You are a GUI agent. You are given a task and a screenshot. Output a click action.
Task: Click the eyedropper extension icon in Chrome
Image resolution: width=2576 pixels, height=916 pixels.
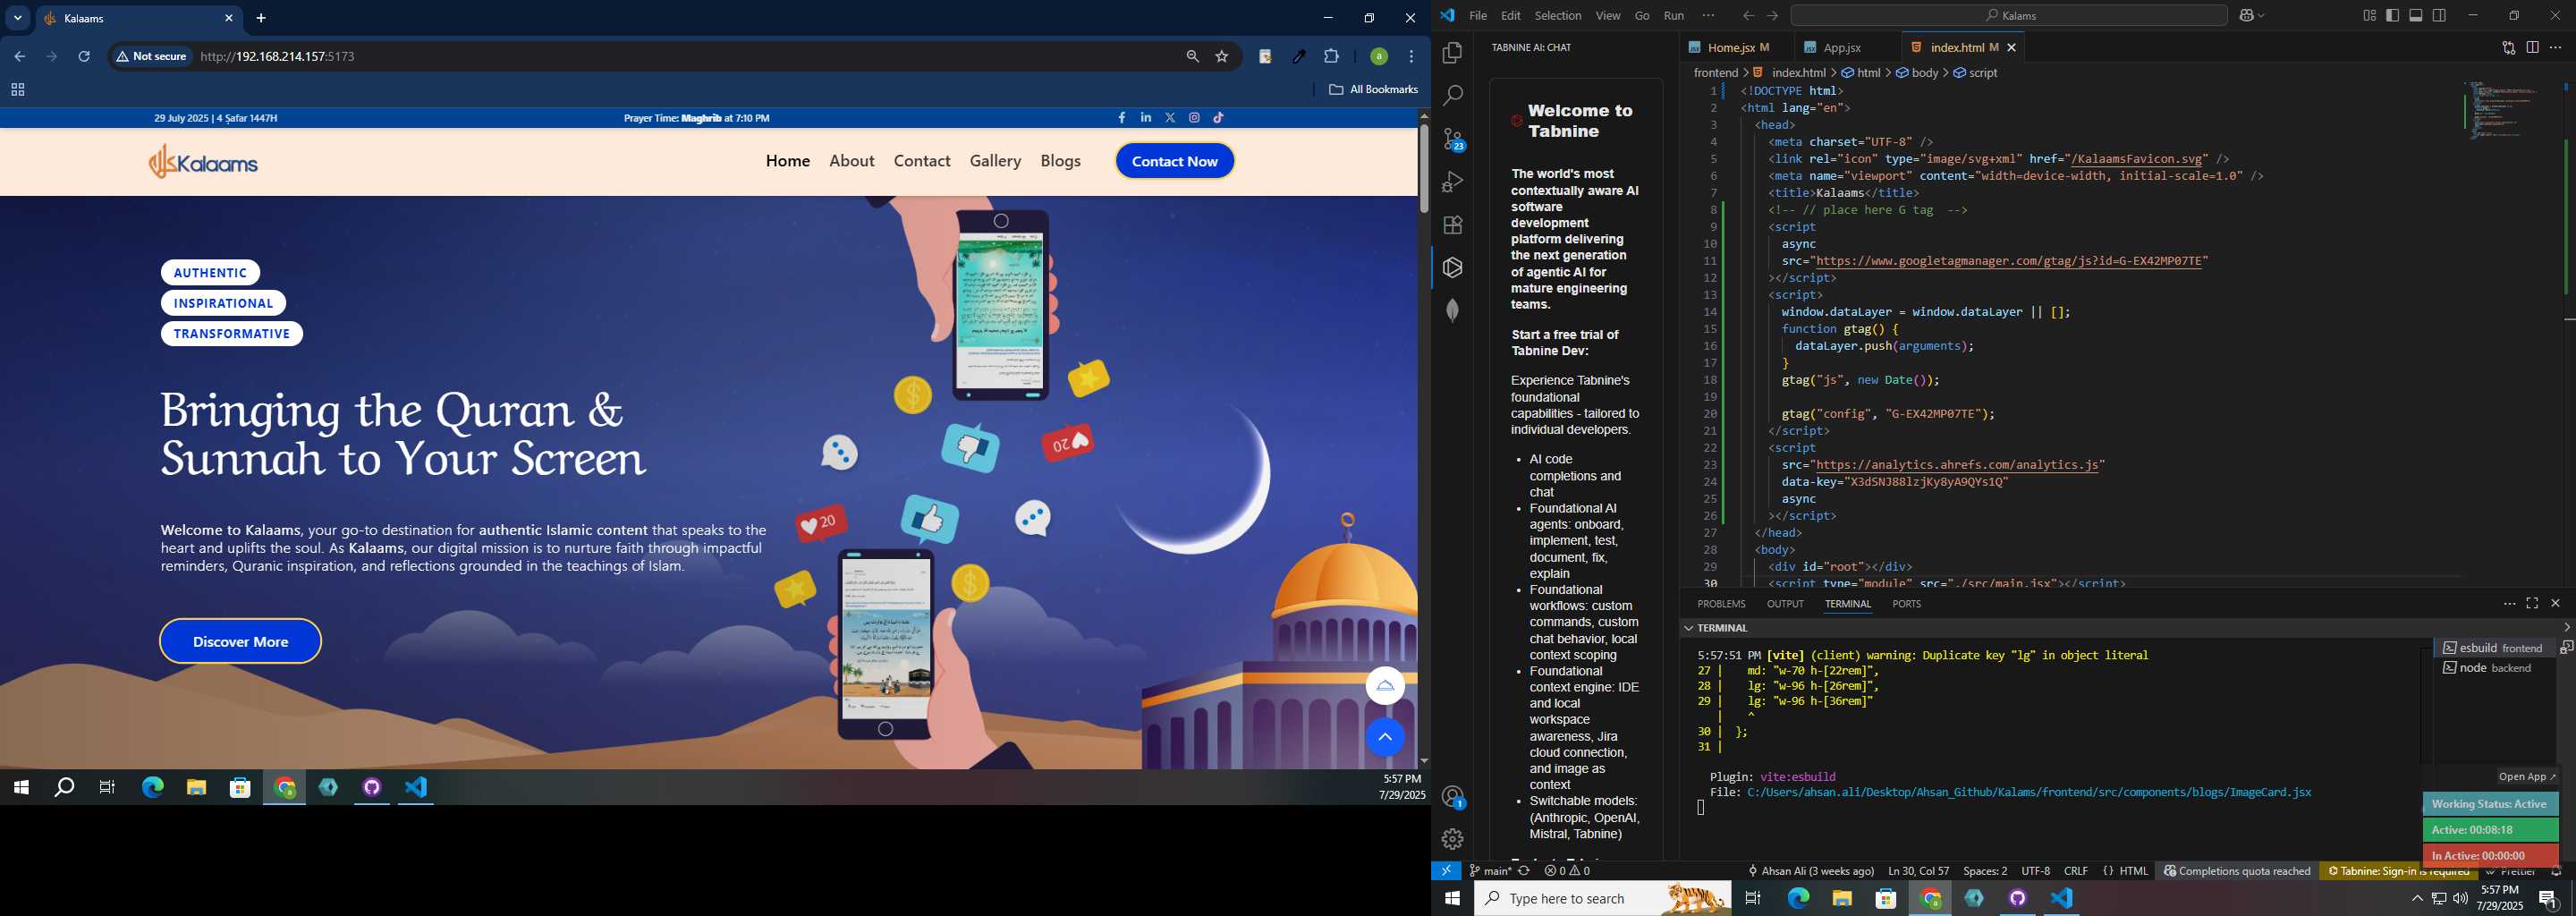pyautogui.click(x=1298, y=57)
